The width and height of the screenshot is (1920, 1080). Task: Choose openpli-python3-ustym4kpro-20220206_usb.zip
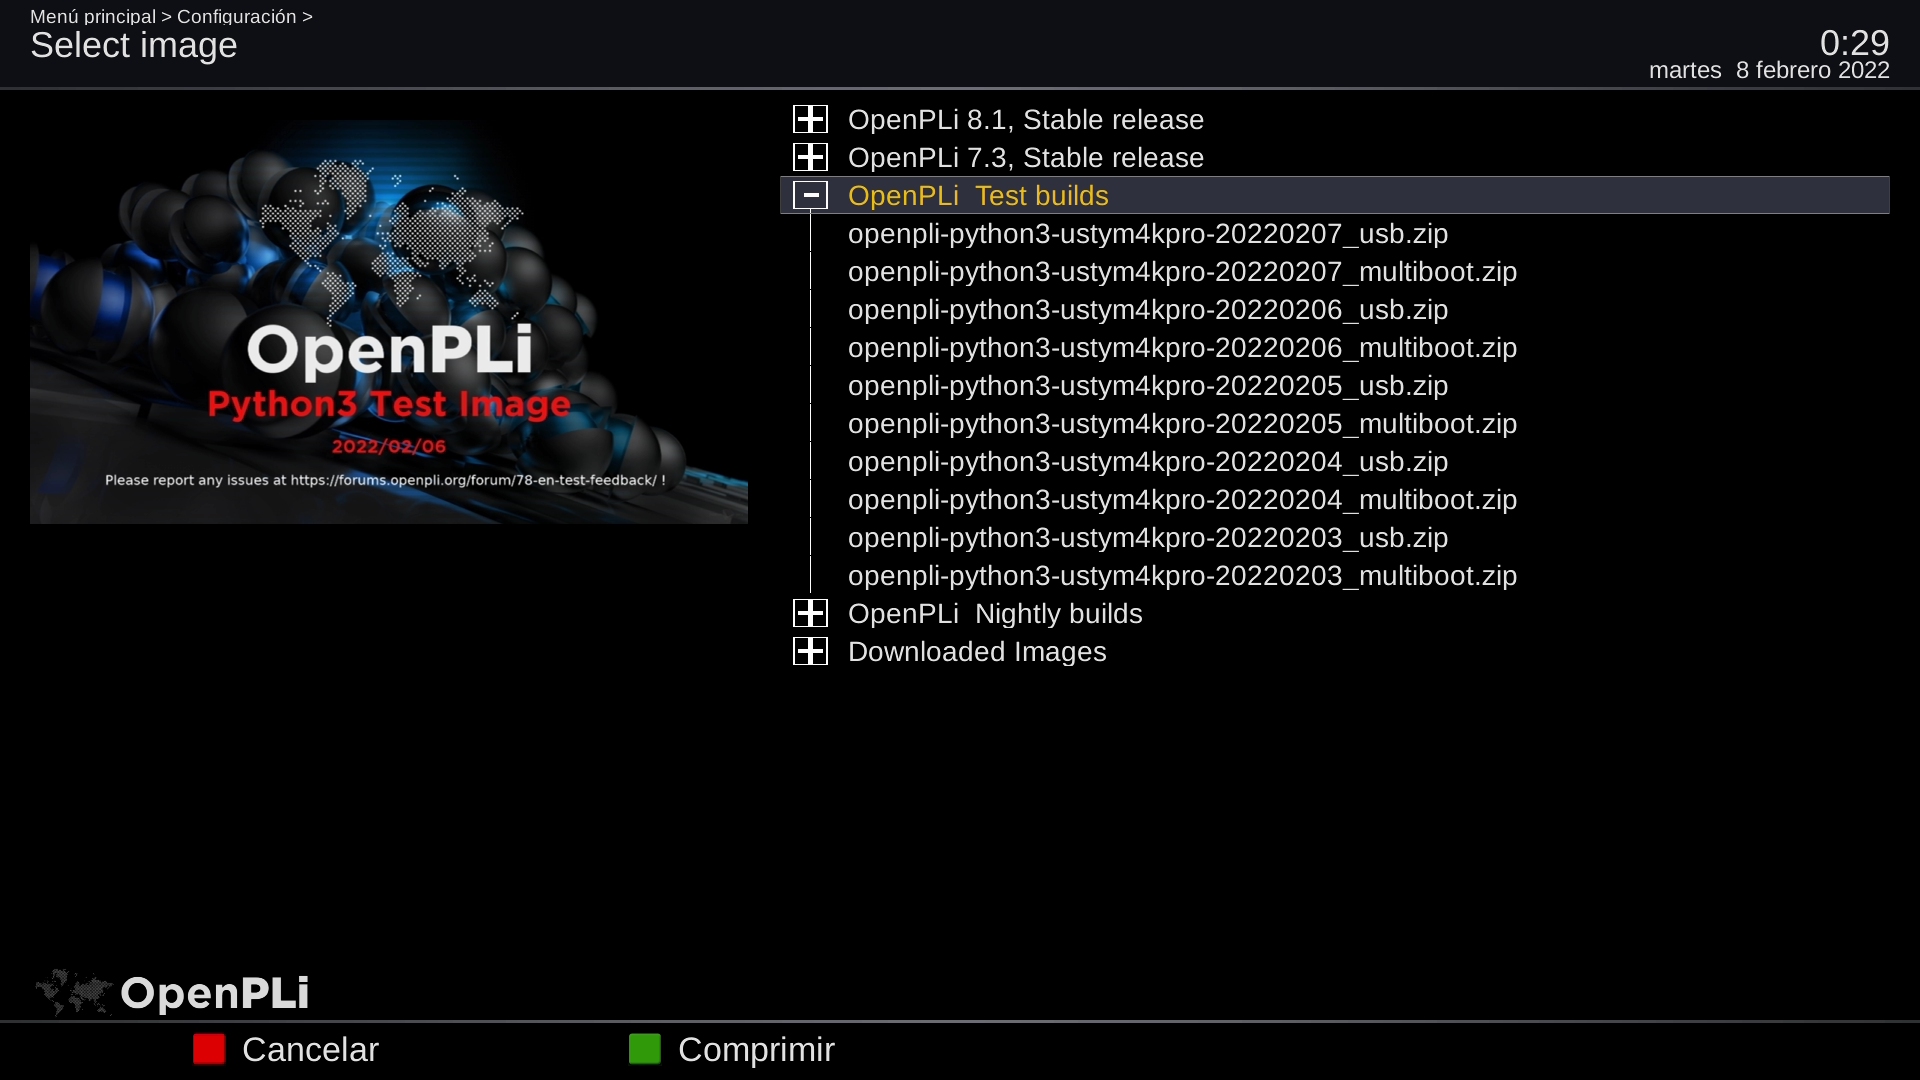[x=1148, y=309]
